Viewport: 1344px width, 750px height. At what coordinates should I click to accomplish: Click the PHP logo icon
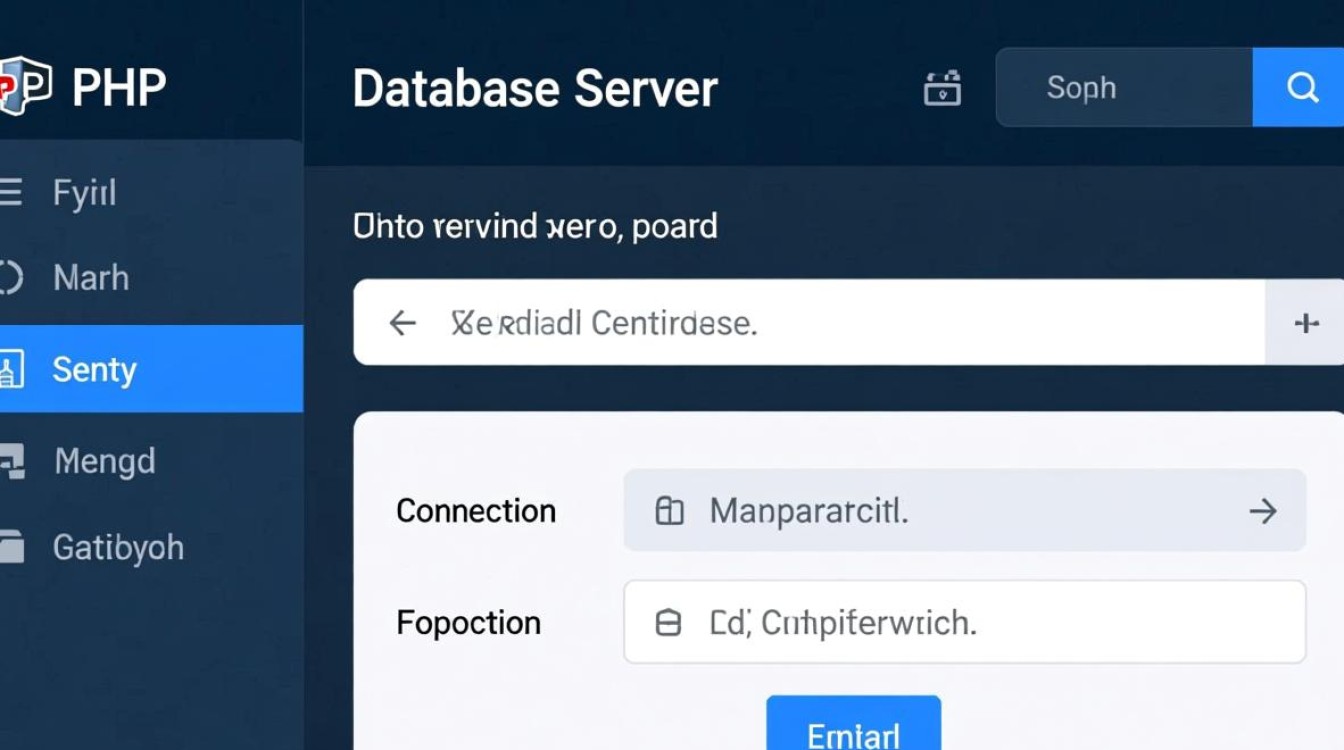(x=22, y=87)
